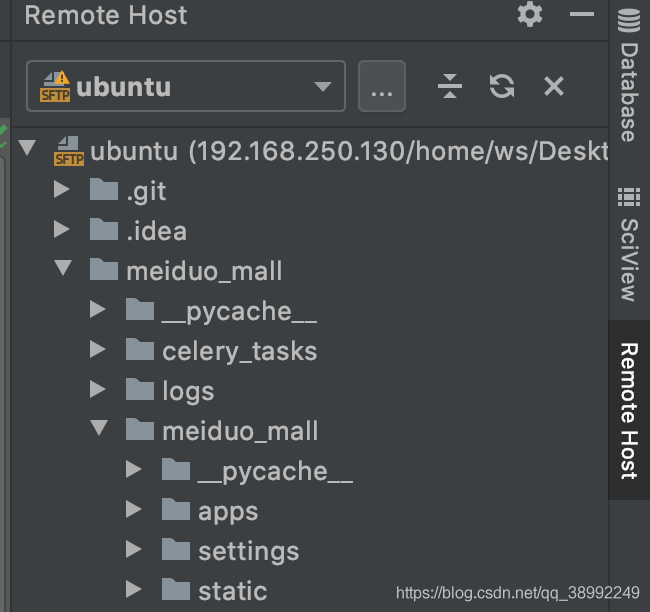Select the settings folder
650x612 pixels.
click(249, 551)
